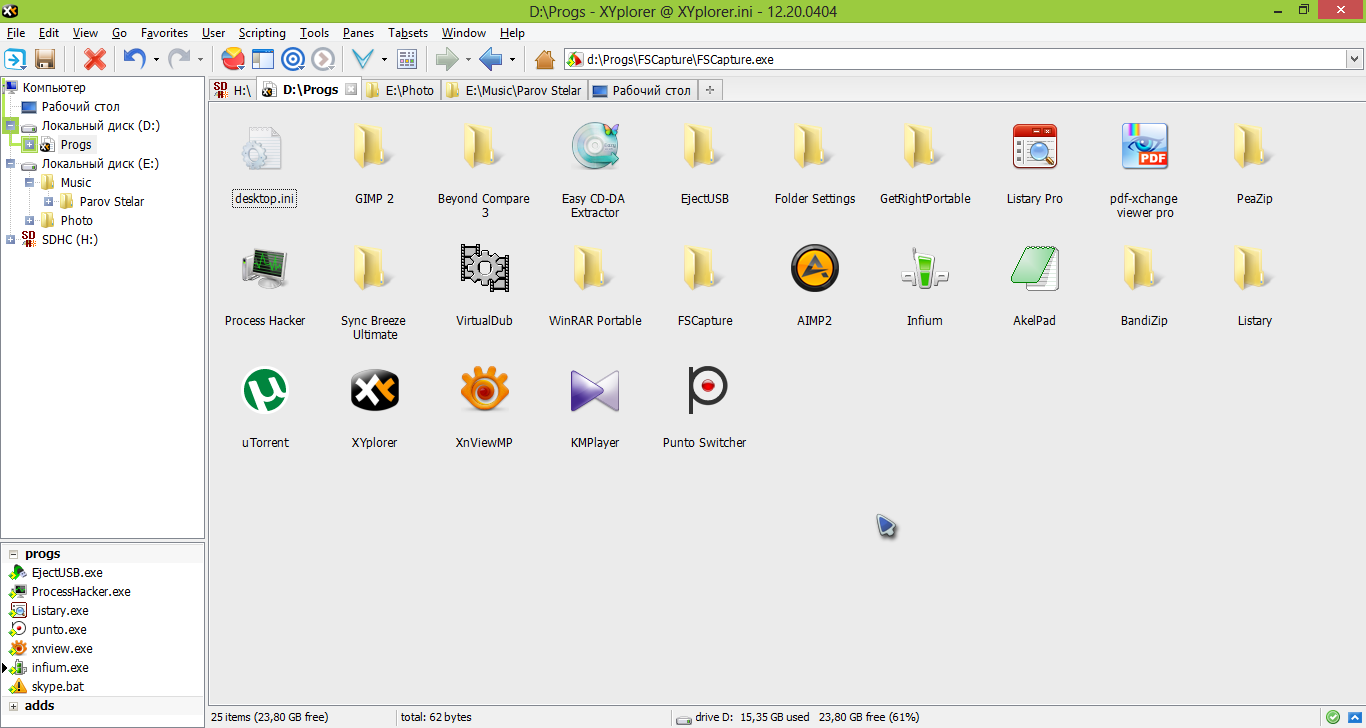
Task: Launch ProcessHacker.exe from catalog
Action: (x=81, y=592)
